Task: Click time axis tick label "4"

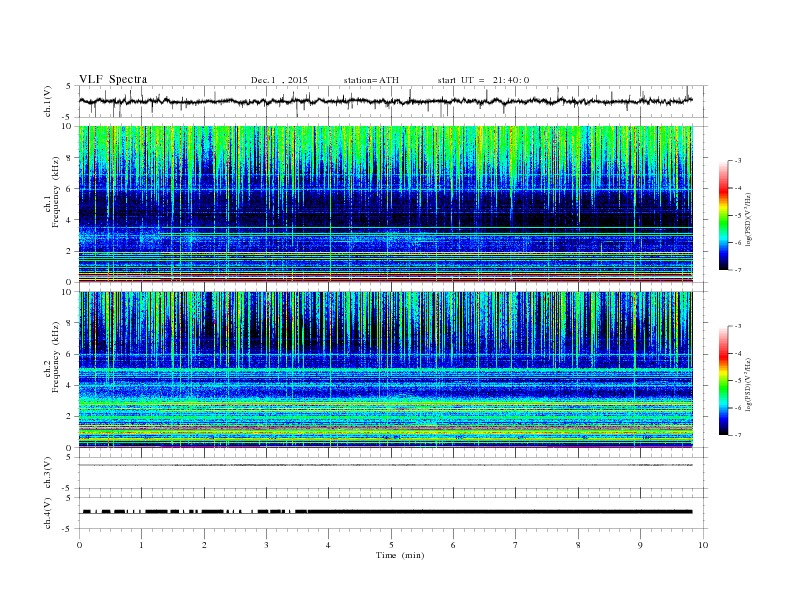Action: click(328, 545)
